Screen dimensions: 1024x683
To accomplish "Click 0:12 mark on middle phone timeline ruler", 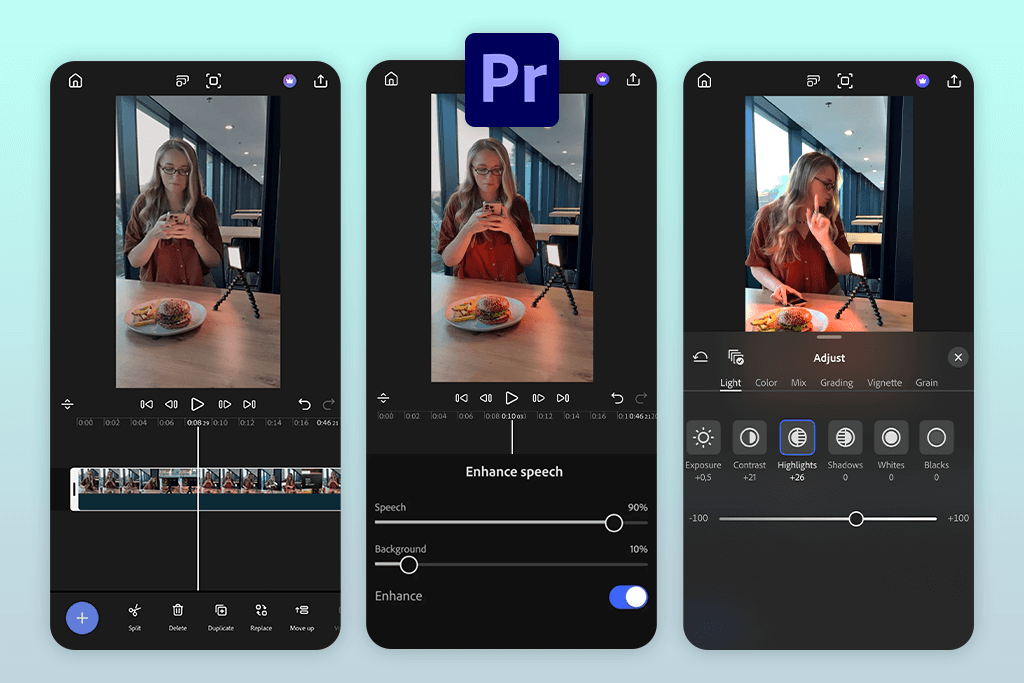I will [545, 416].
